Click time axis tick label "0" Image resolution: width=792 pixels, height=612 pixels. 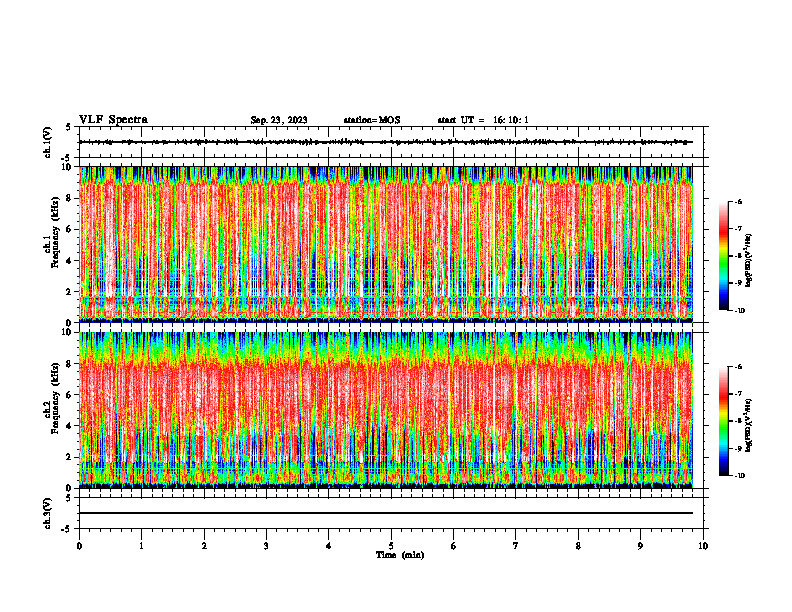point(79,546)
